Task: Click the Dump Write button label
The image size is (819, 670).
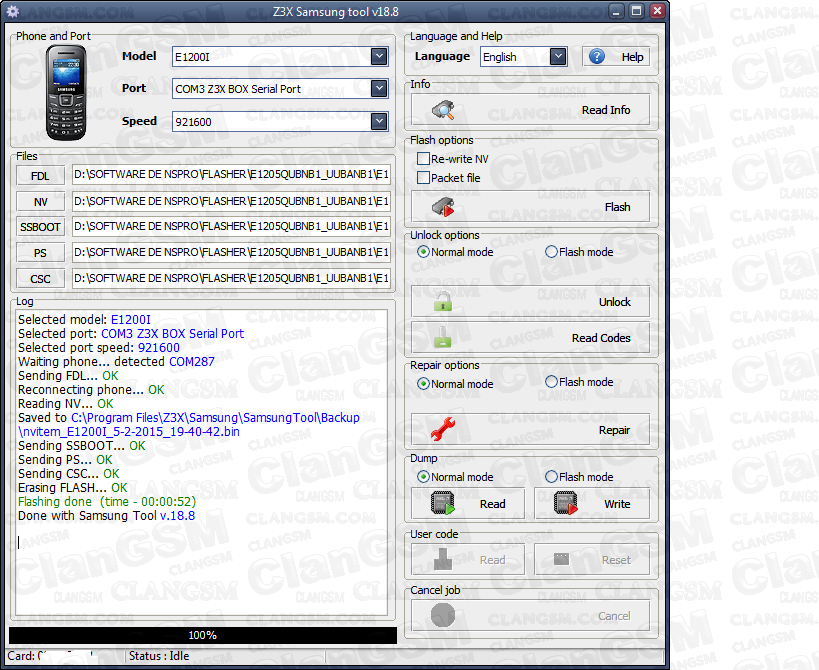Action: 617,504
